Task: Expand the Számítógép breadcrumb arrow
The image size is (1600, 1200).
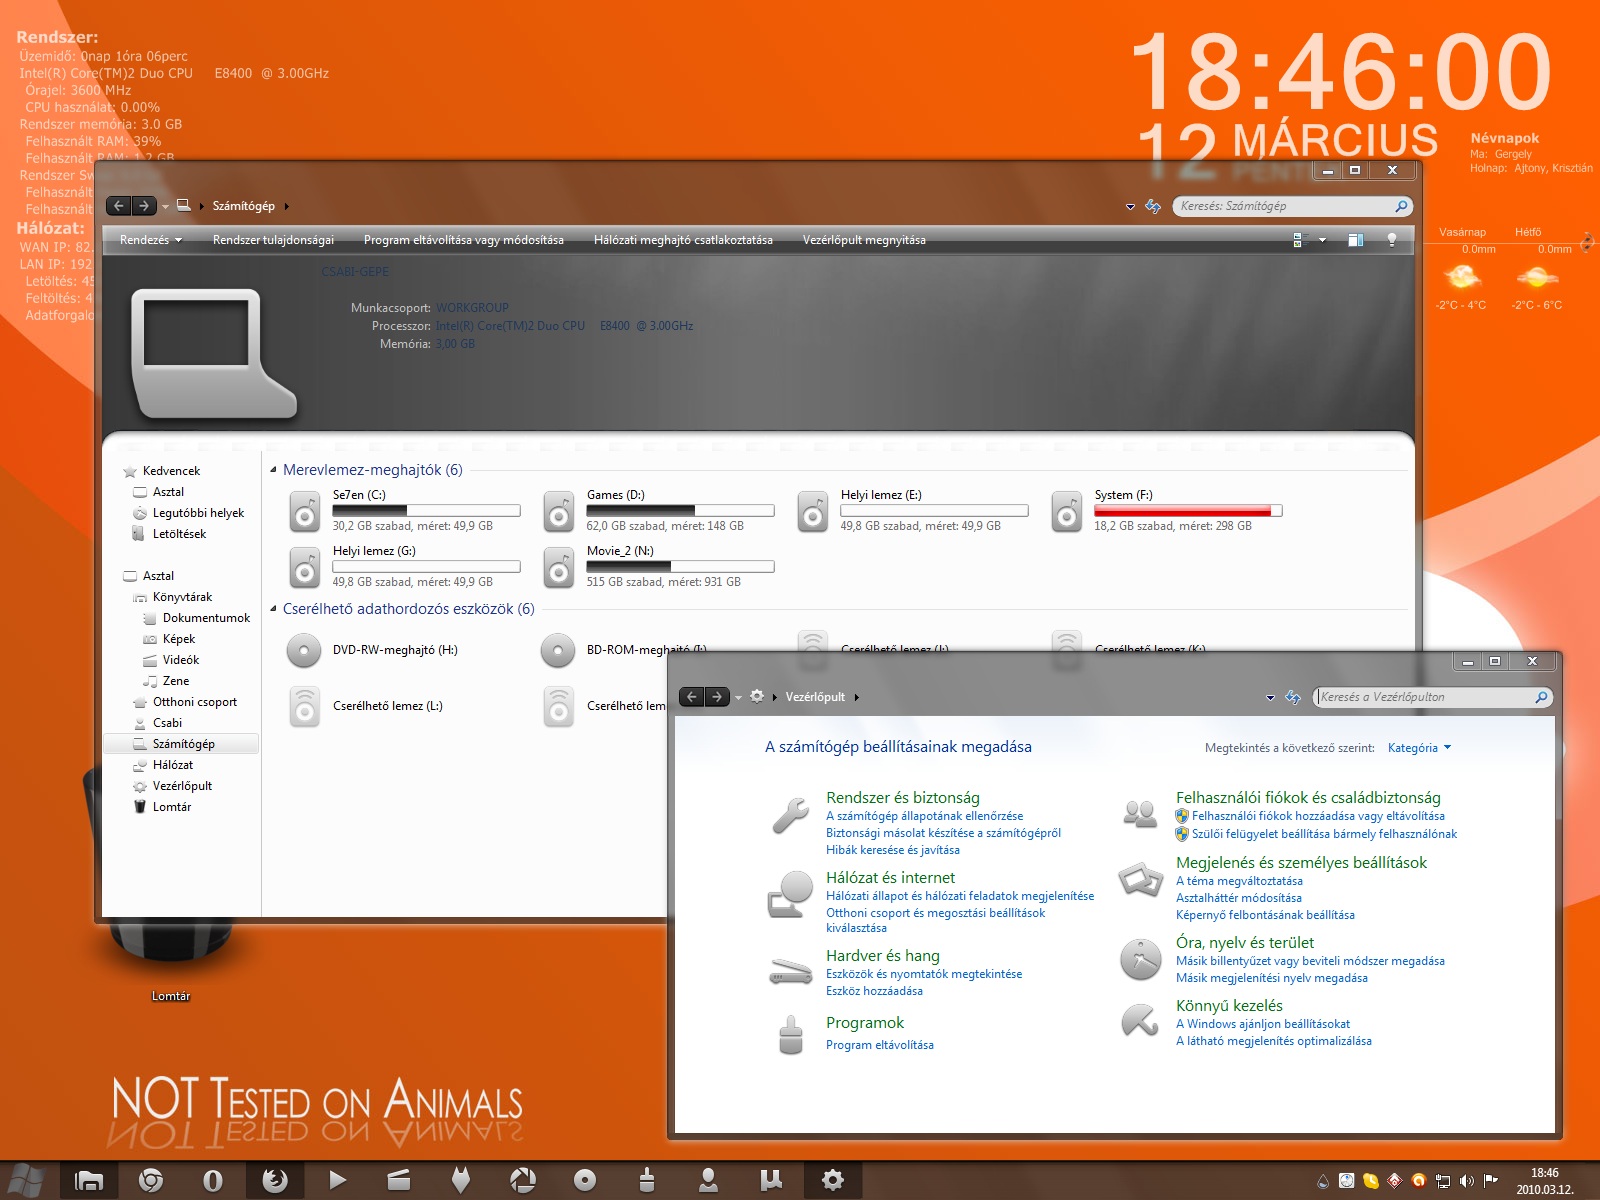Action: [287, 206]
